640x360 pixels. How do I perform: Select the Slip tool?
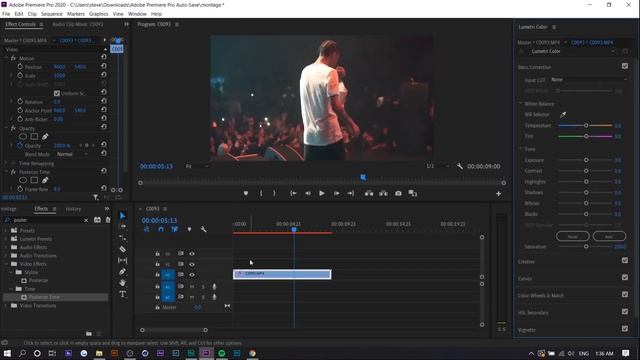point(122,260)
